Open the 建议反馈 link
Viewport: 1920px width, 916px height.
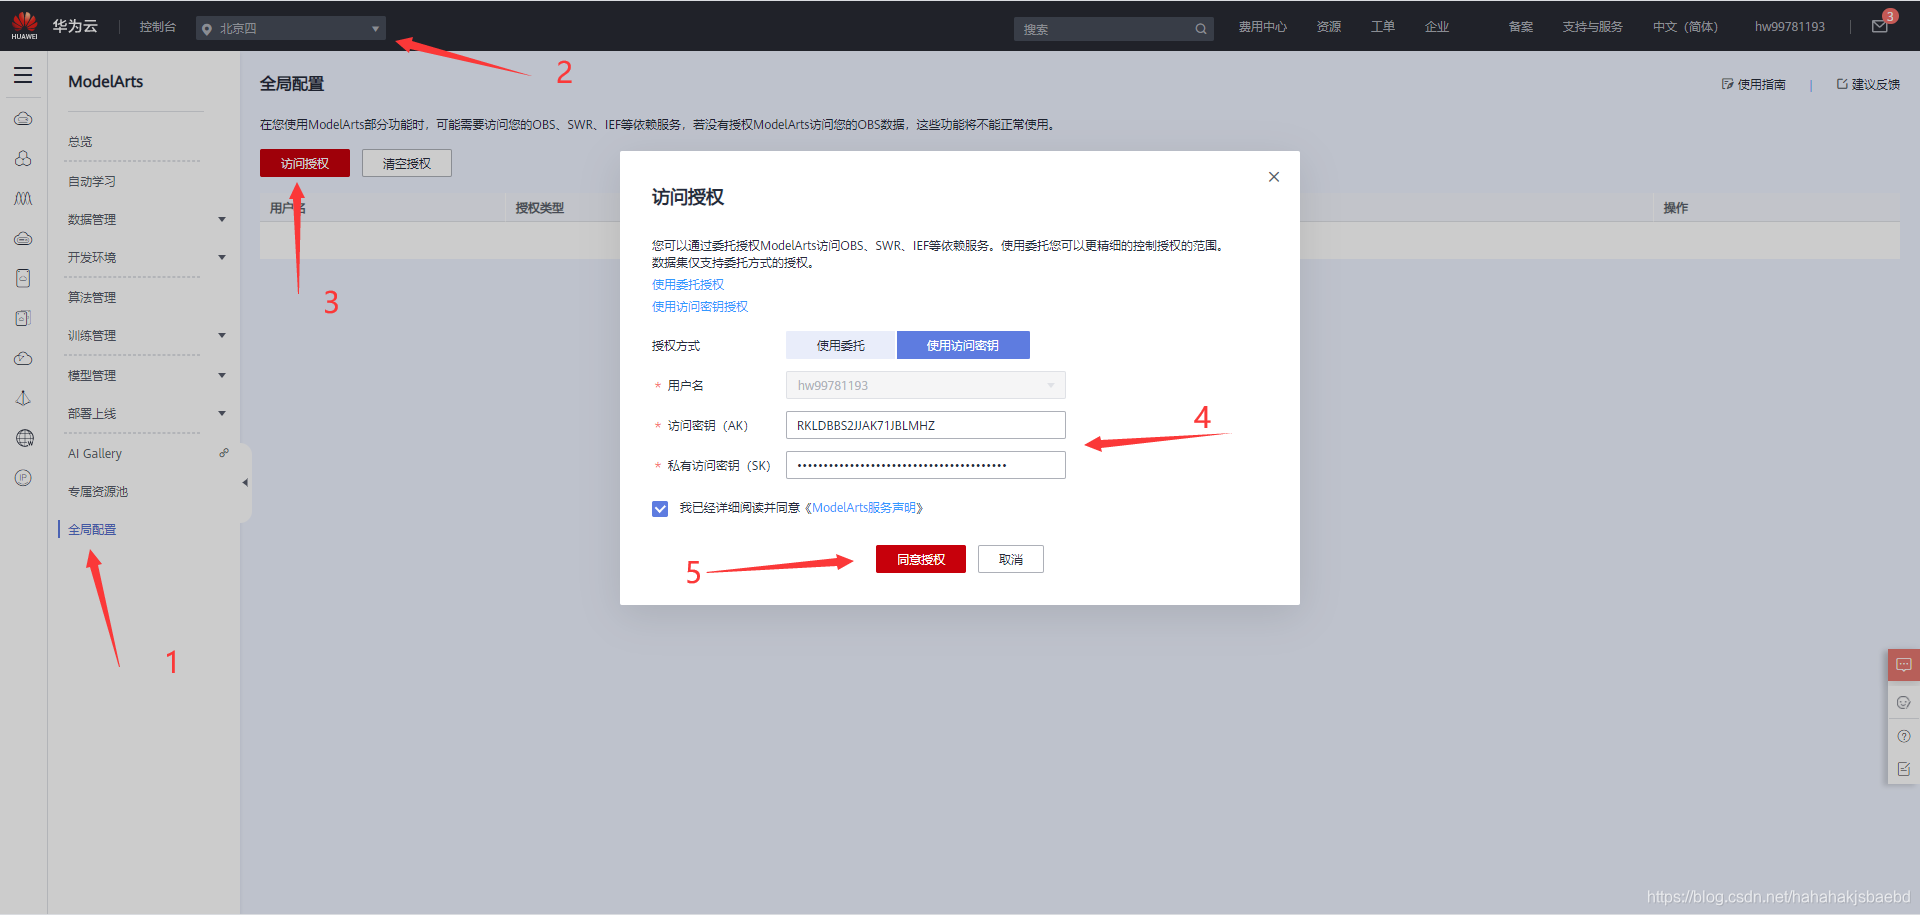coord(1868,84)
